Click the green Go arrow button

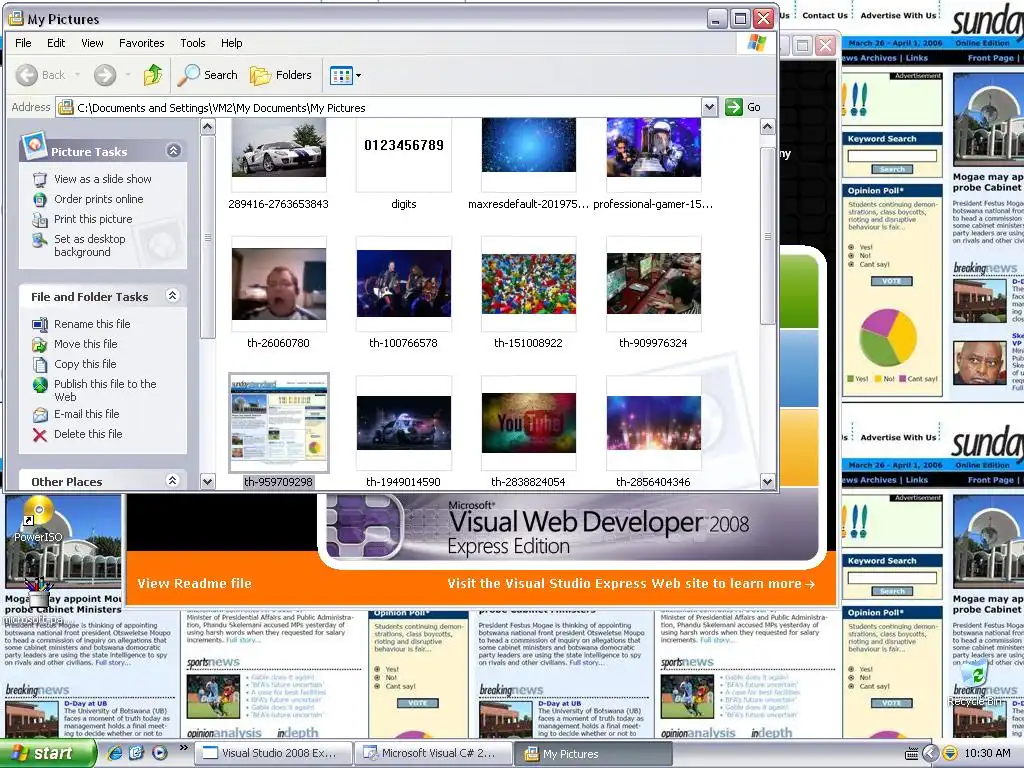click(733, 107)
